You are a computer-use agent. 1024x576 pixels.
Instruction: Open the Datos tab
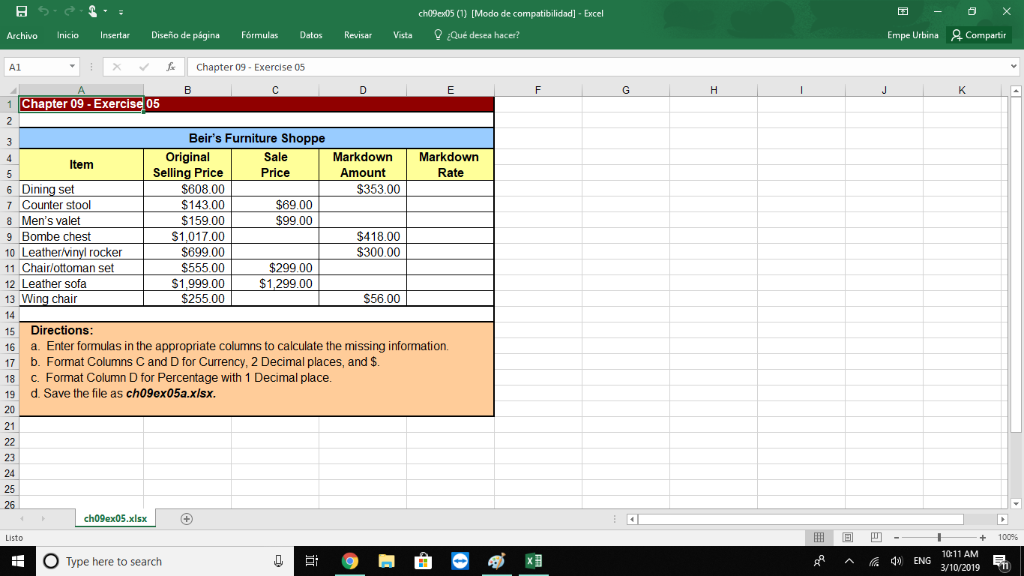(x=311, y=35)
